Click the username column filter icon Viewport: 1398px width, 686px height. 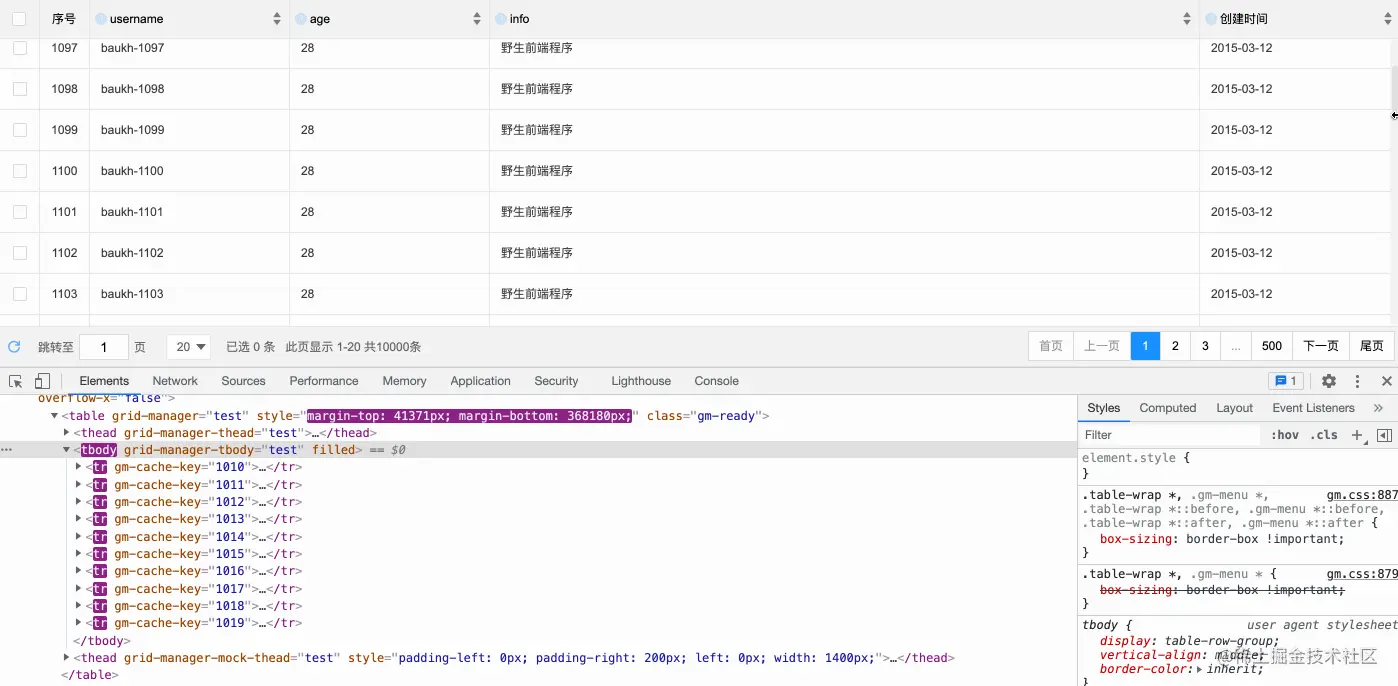click(x=101, y=19)
